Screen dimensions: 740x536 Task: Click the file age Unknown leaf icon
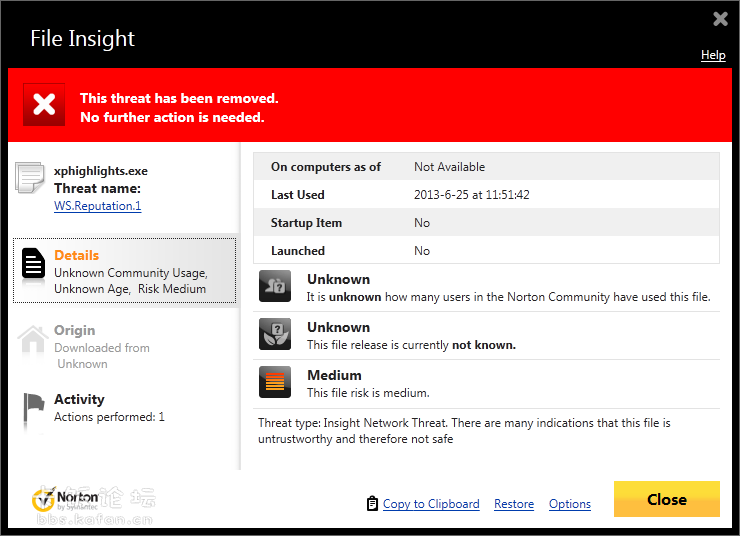tap(275, 334)
